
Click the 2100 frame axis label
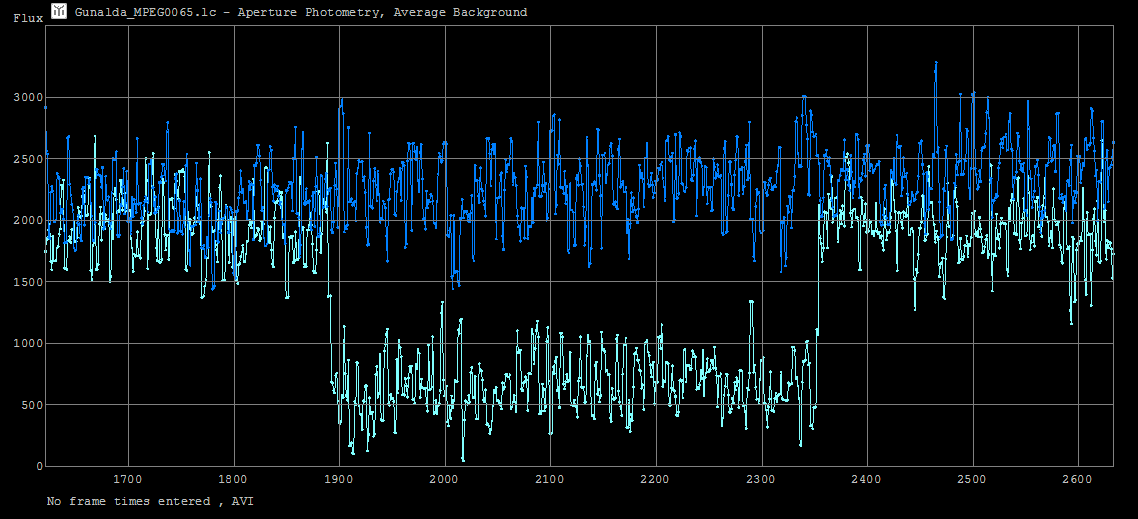click(x=550, y=480)
